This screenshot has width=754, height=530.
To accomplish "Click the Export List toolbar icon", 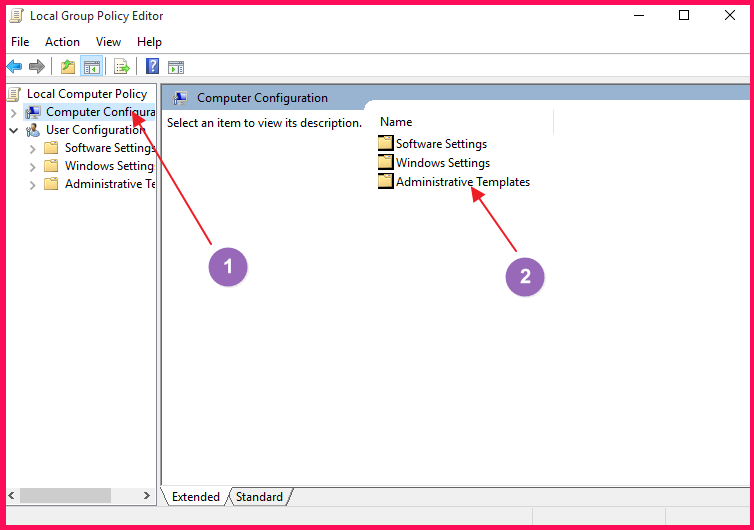I will [121, 67].
